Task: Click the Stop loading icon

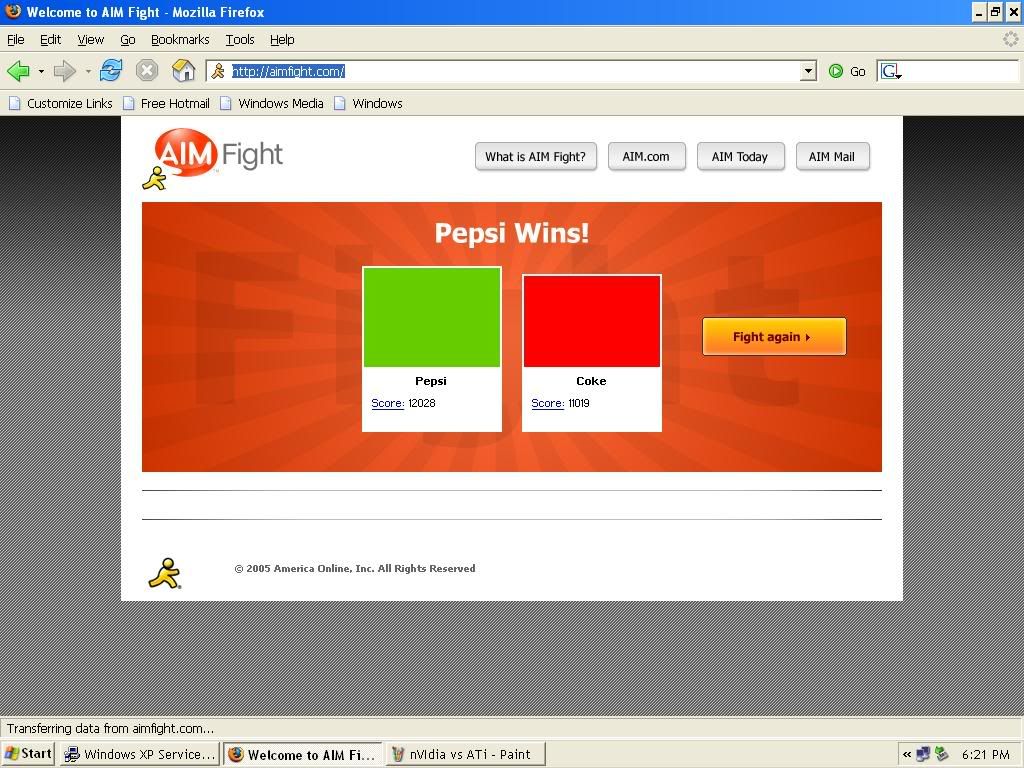Action: point(147,71)
